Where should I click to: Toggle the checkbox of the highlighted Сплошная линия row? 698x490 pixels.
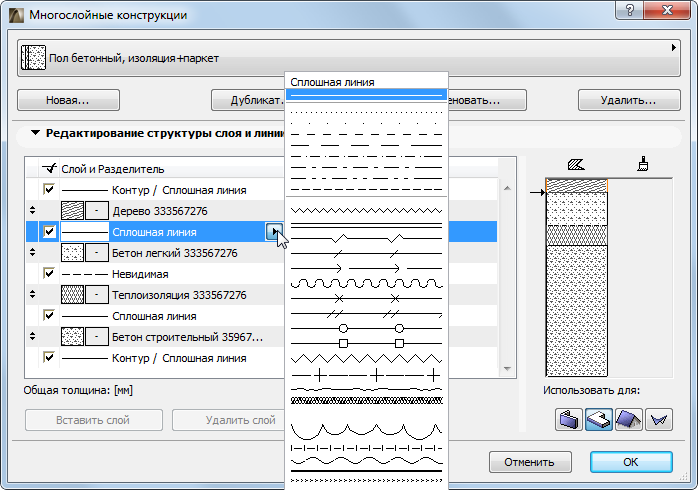click(49, 231)
